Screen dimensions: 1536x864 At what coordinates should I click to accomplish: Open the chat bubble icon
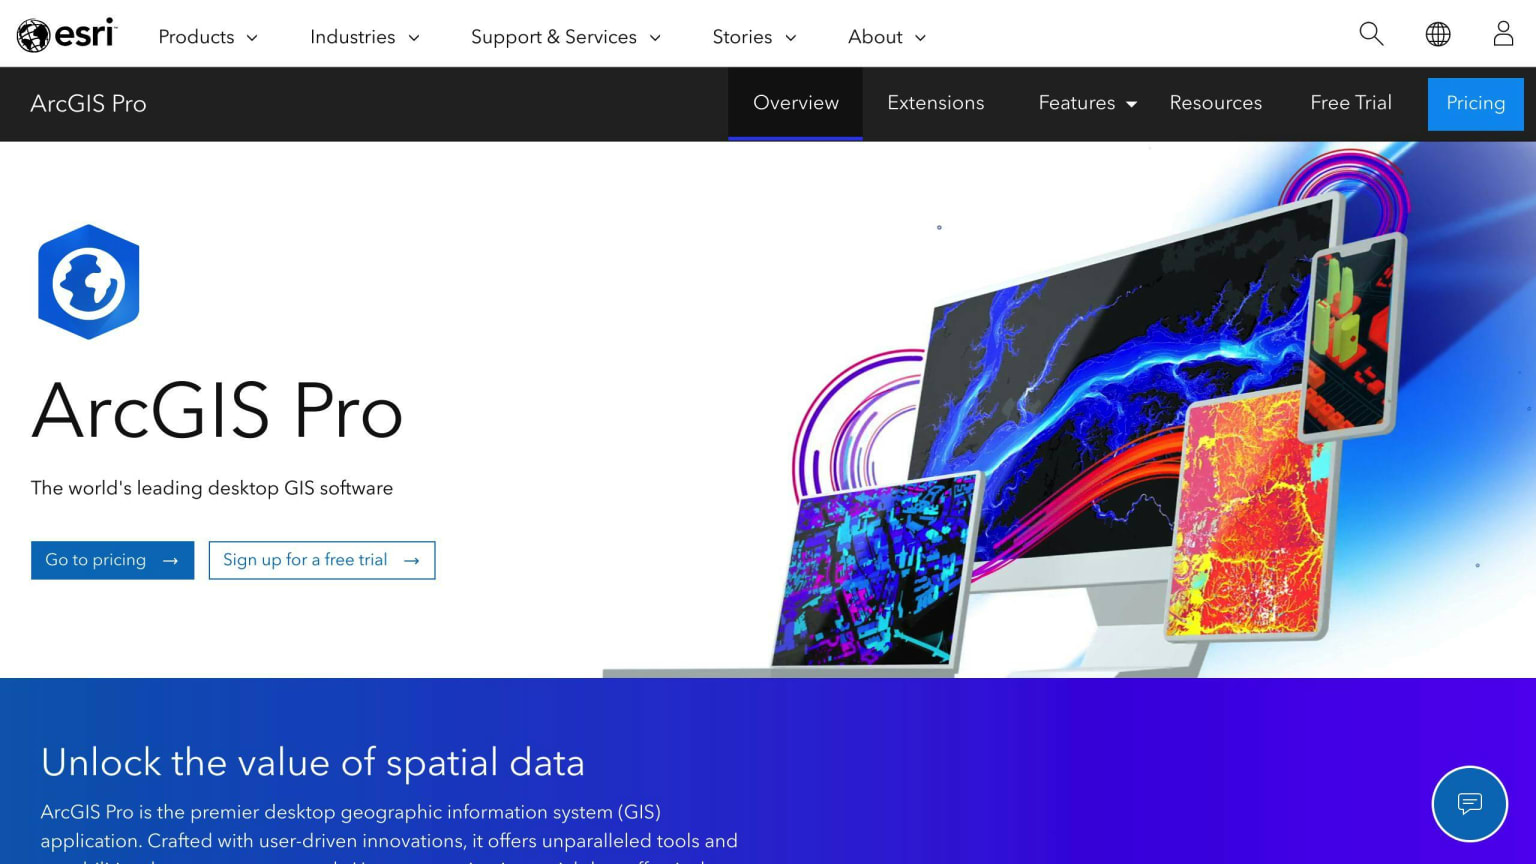(1469, 804)
